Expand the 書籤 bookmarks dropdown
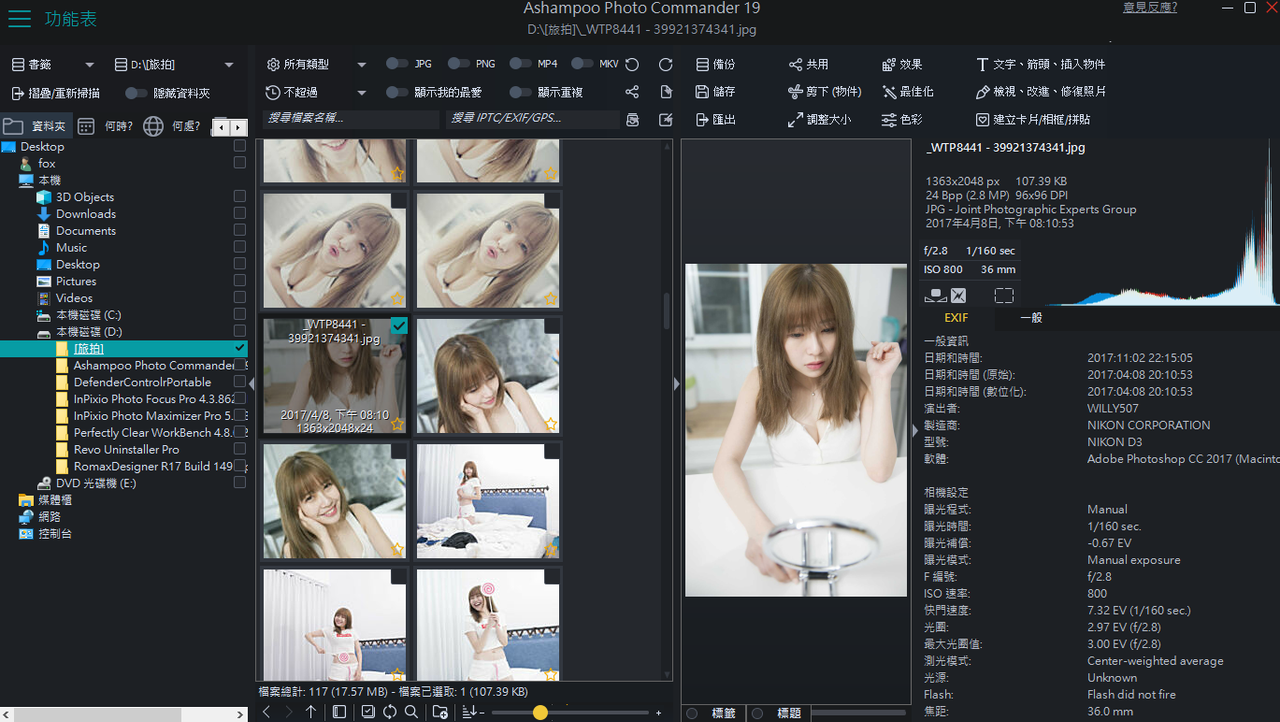 click(x=89, y=65)
